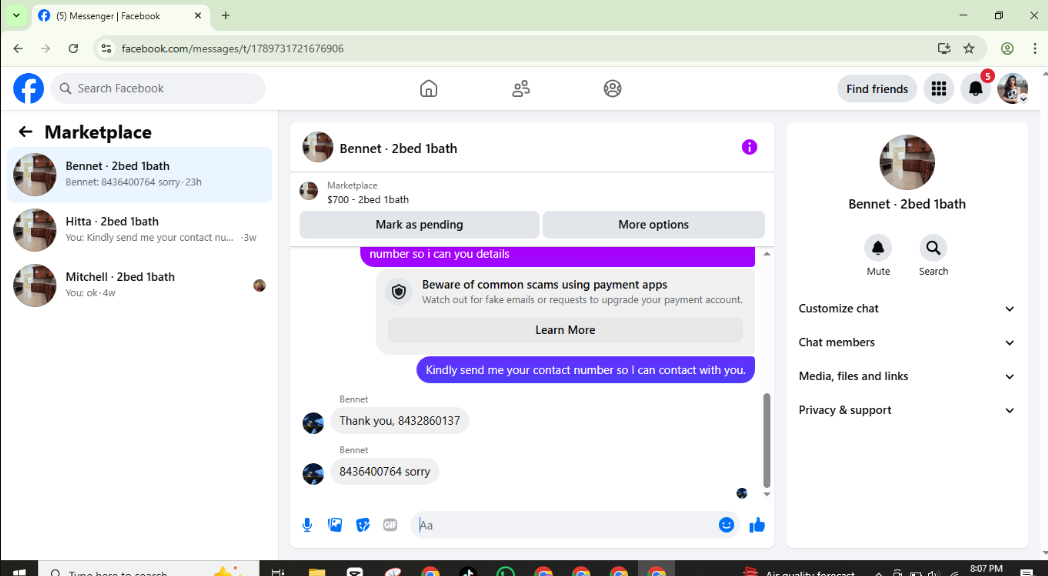Expand the Privacy & support section

click(x=906, y=410)
